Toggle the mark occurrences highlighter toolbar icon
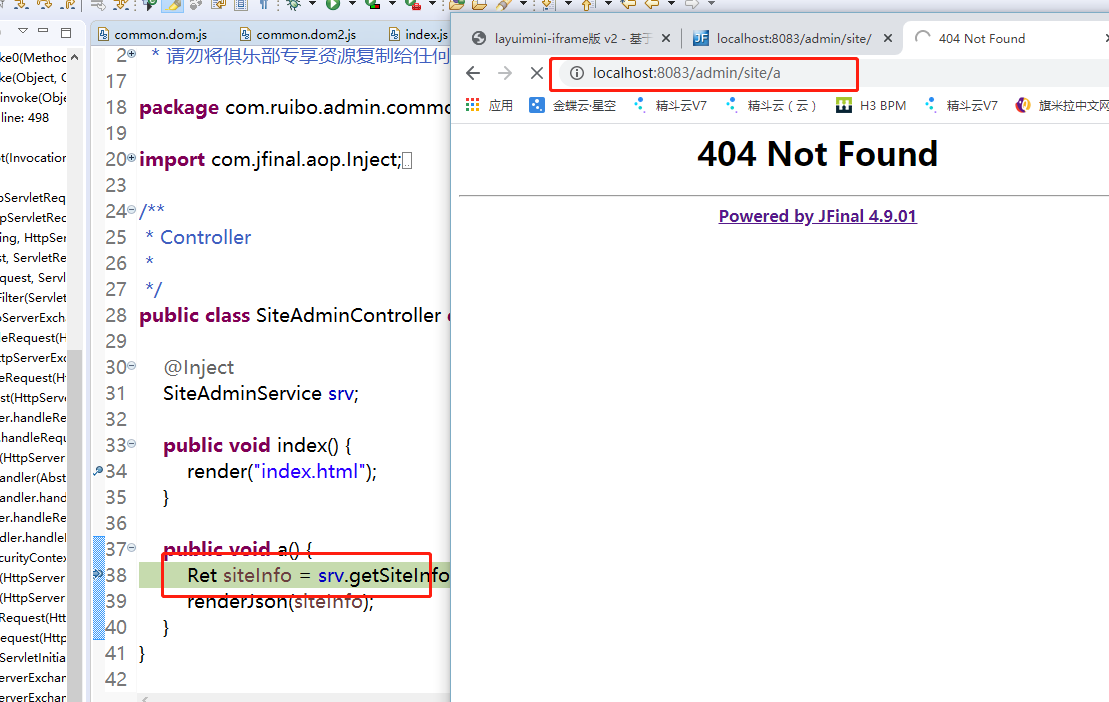This screenshot has width=1109, height=702. [173, 4]
